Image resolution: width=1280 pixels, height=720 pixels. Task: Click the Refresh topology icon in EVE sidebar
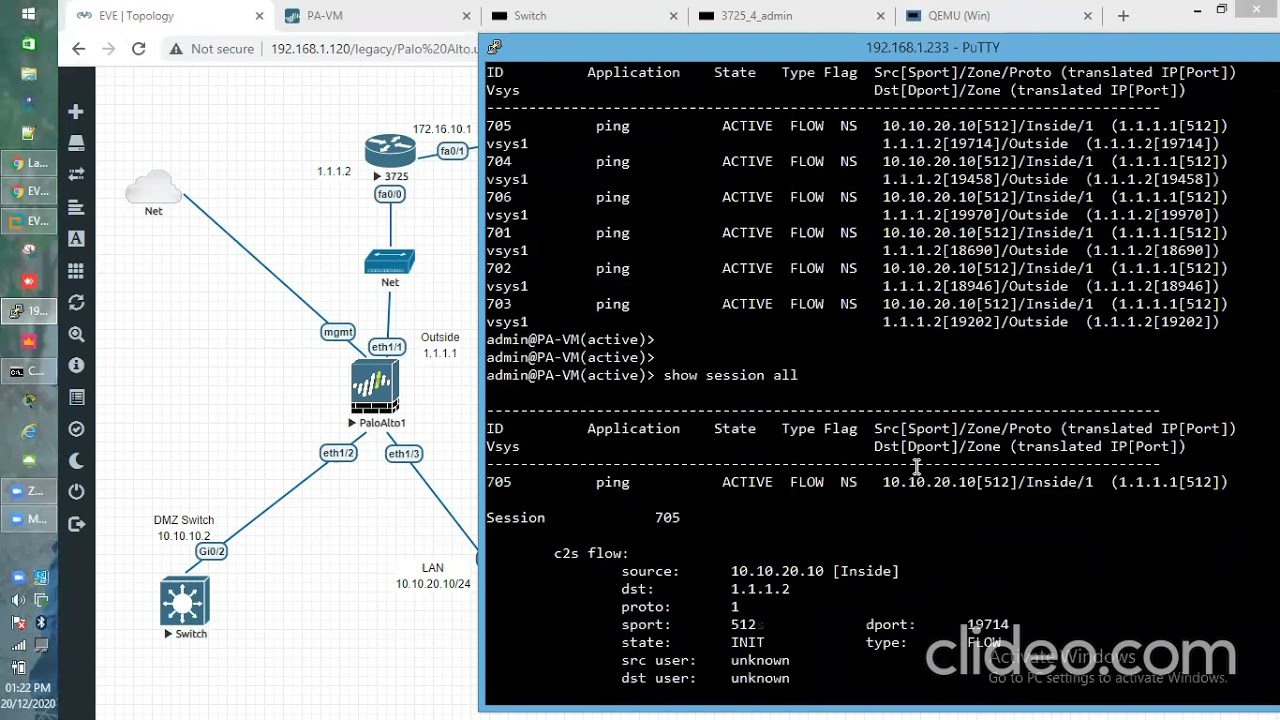[x=76, y=302]
